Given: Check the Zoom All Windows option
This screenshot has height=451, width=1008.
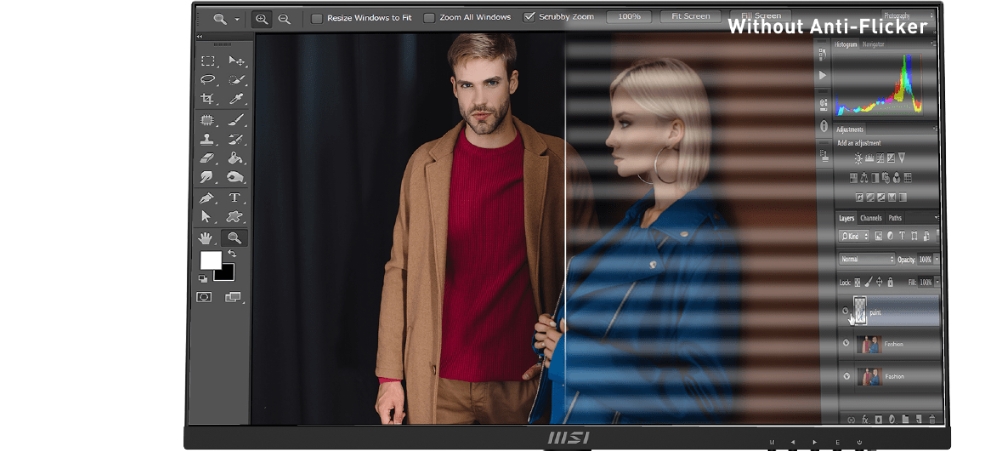Looking at the screenshot, I should 429,18.
